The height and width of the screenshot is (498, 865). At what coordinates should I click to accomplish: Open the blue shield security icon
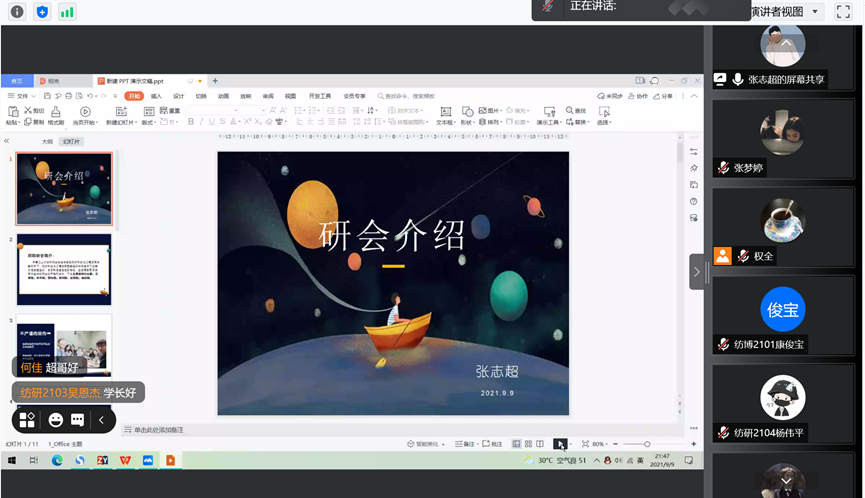coord(42,12)
